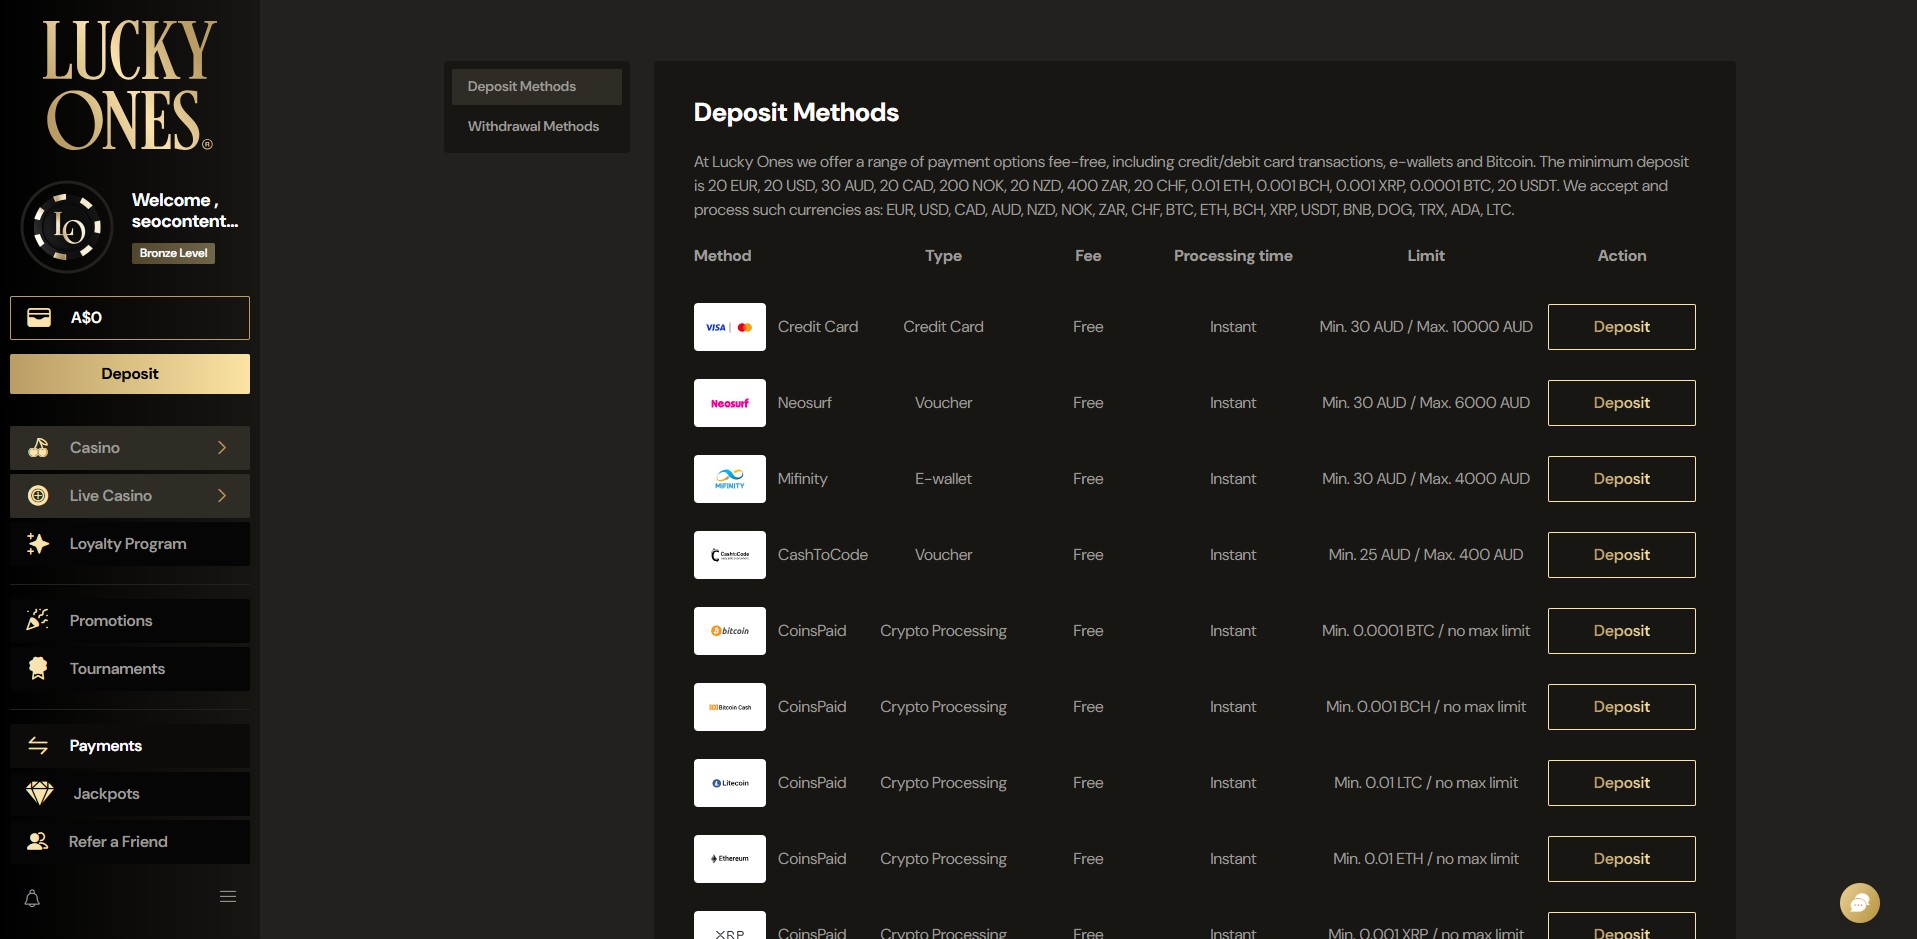The image size is (1917, 939).
Task: Open the A$0 balance selector
Action: pos(130,318)
